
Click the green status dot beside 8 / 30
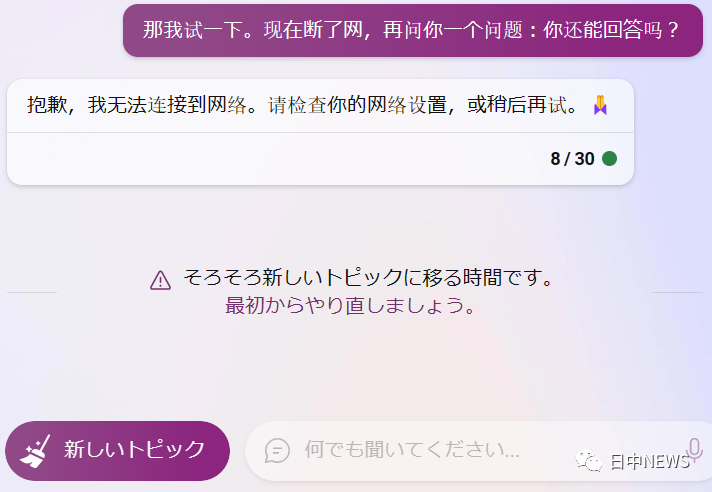tap(609, 158)
